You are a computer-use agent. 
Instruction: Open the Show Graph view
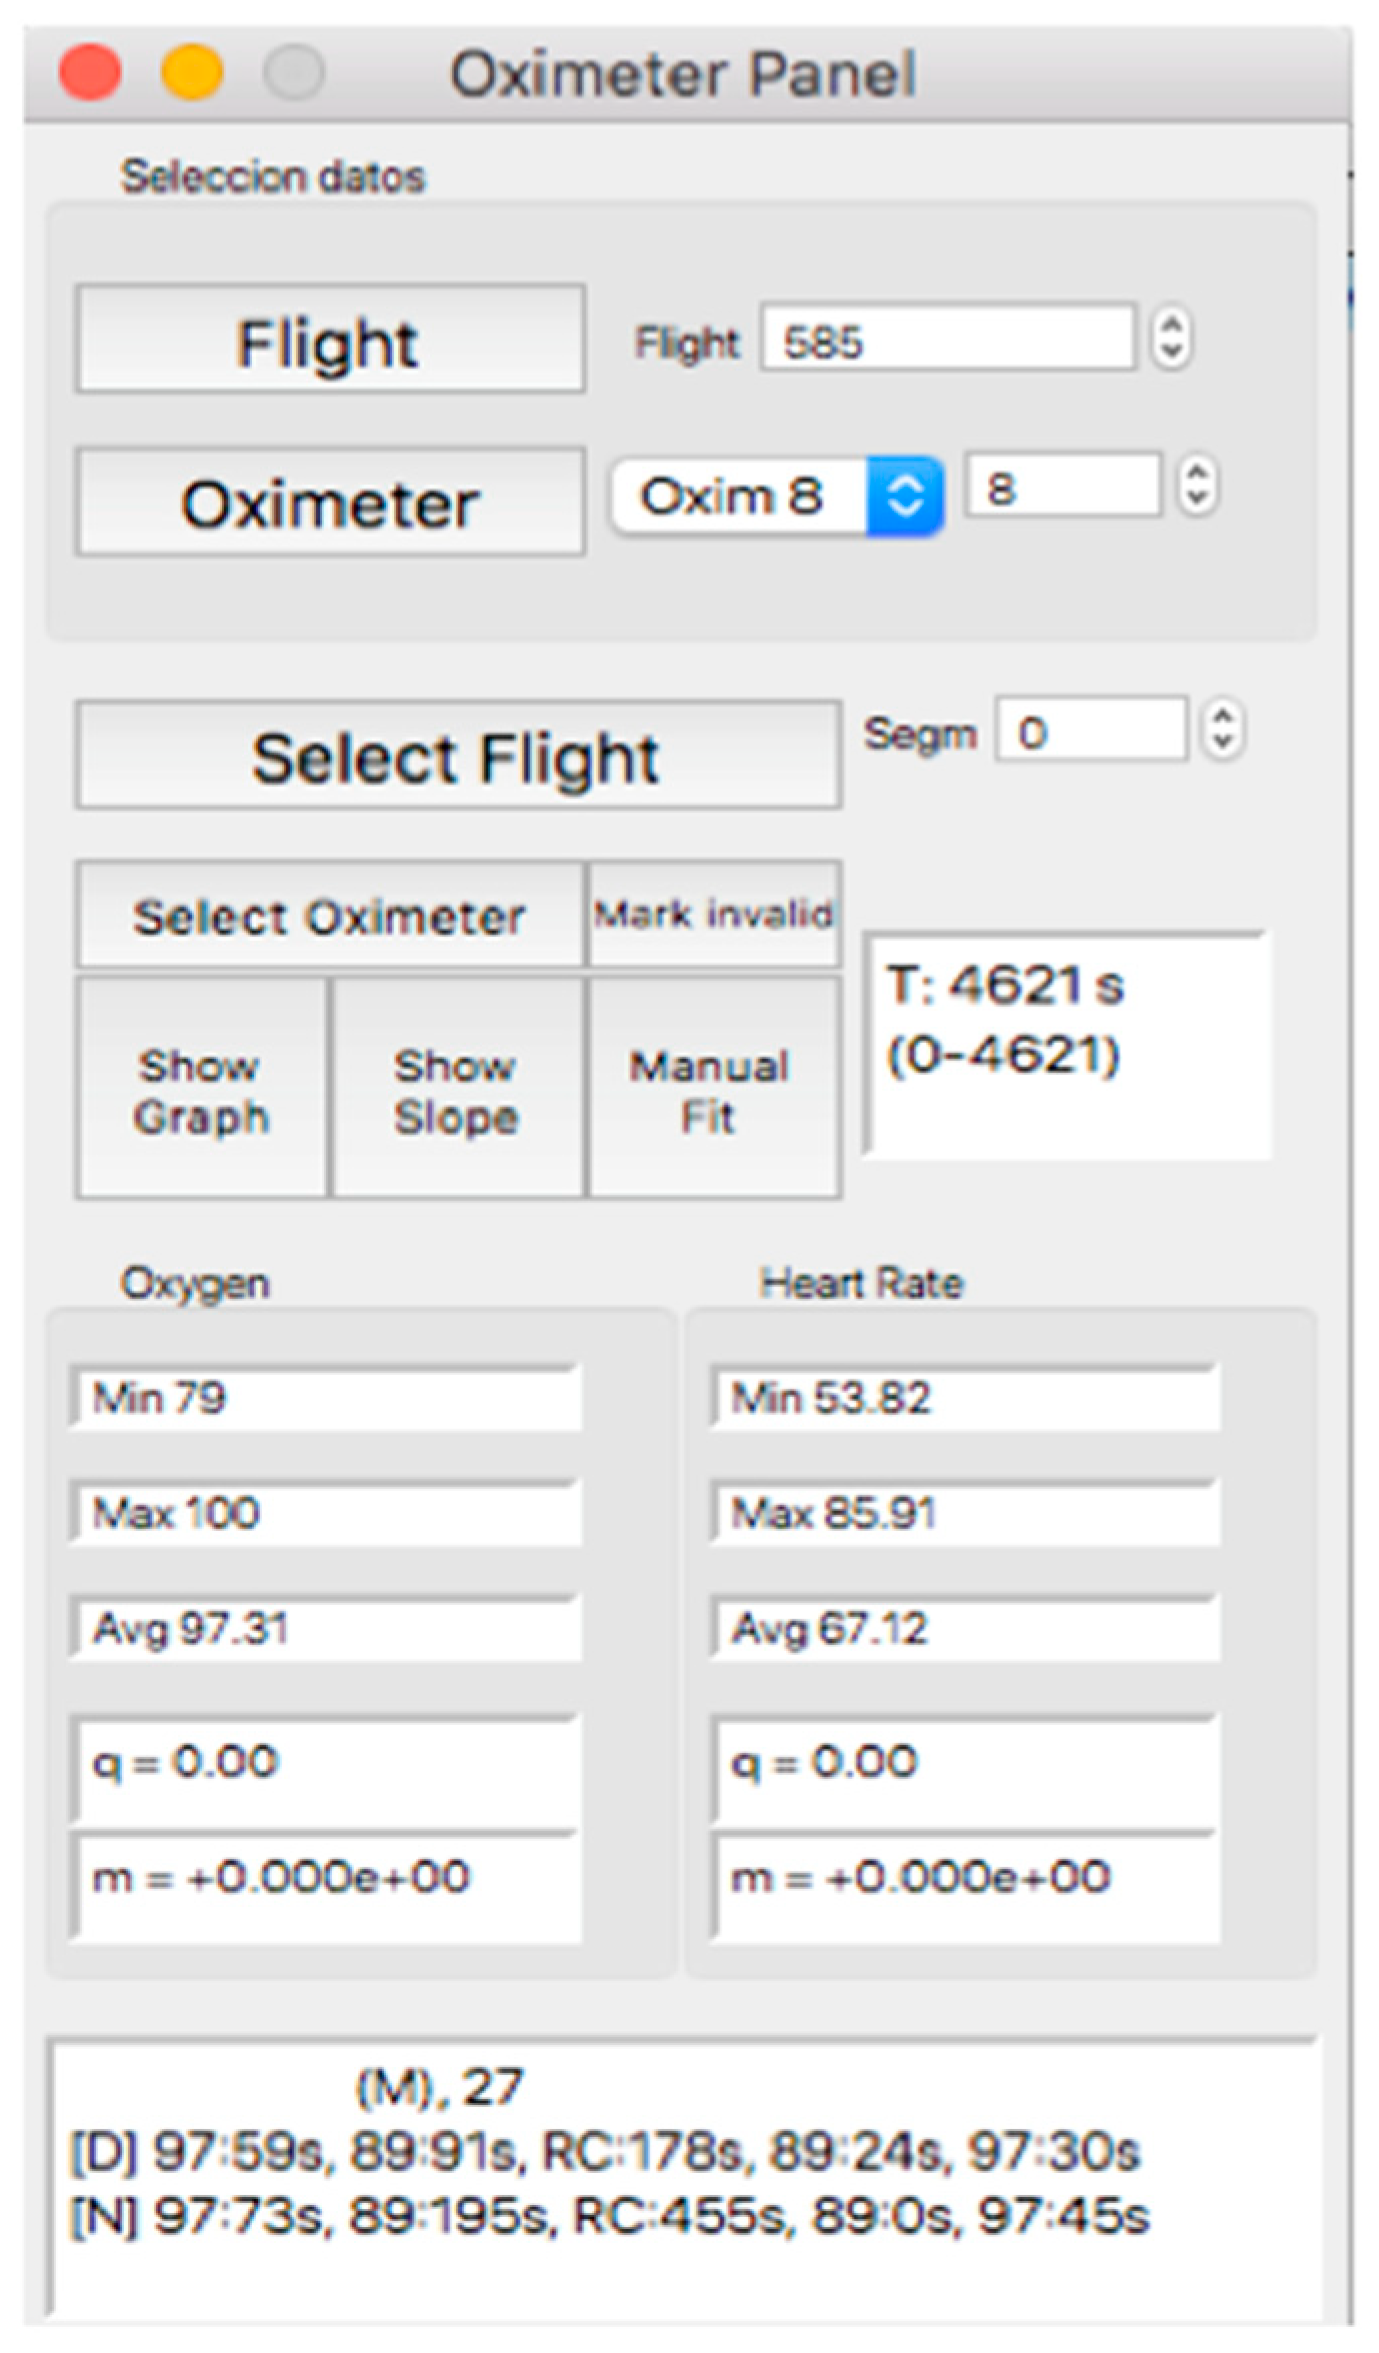[x=201, y=1088]
